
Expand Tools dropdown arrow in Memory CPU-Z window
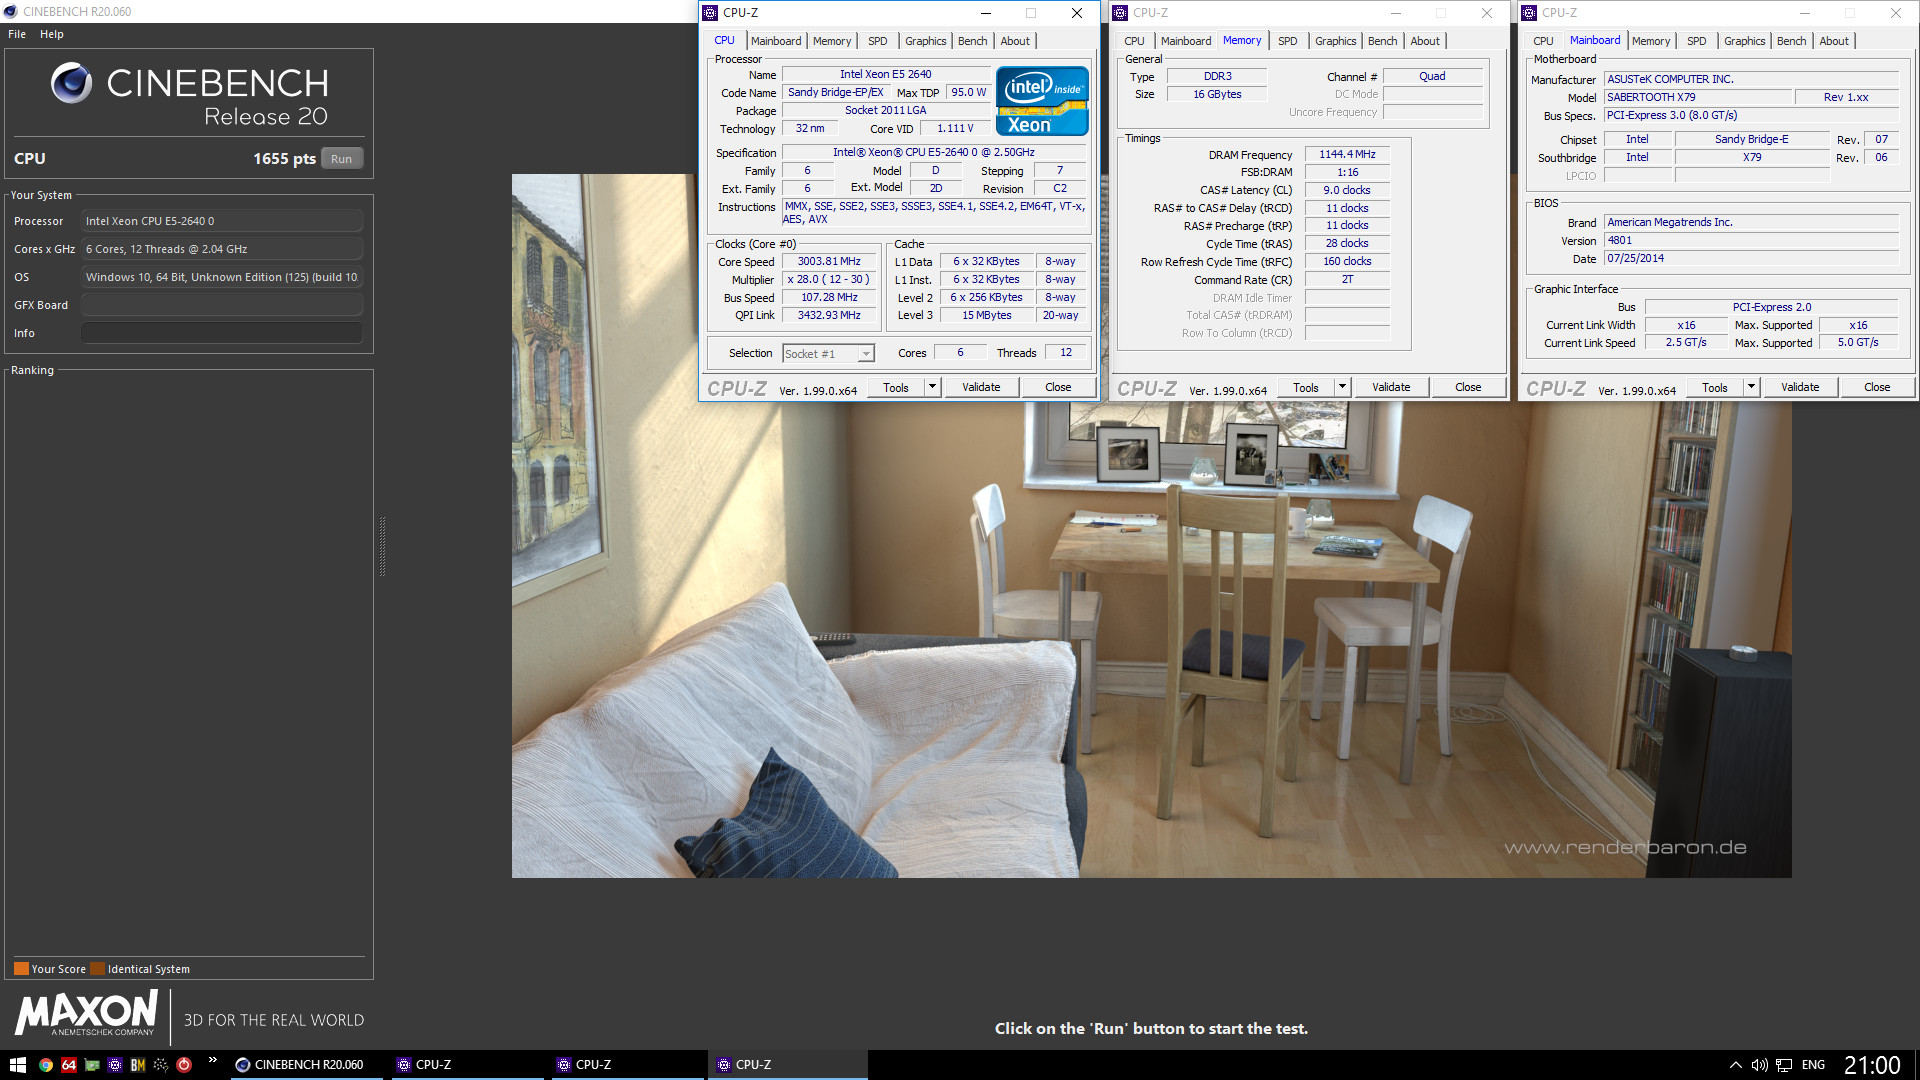tap(1342, 388)
